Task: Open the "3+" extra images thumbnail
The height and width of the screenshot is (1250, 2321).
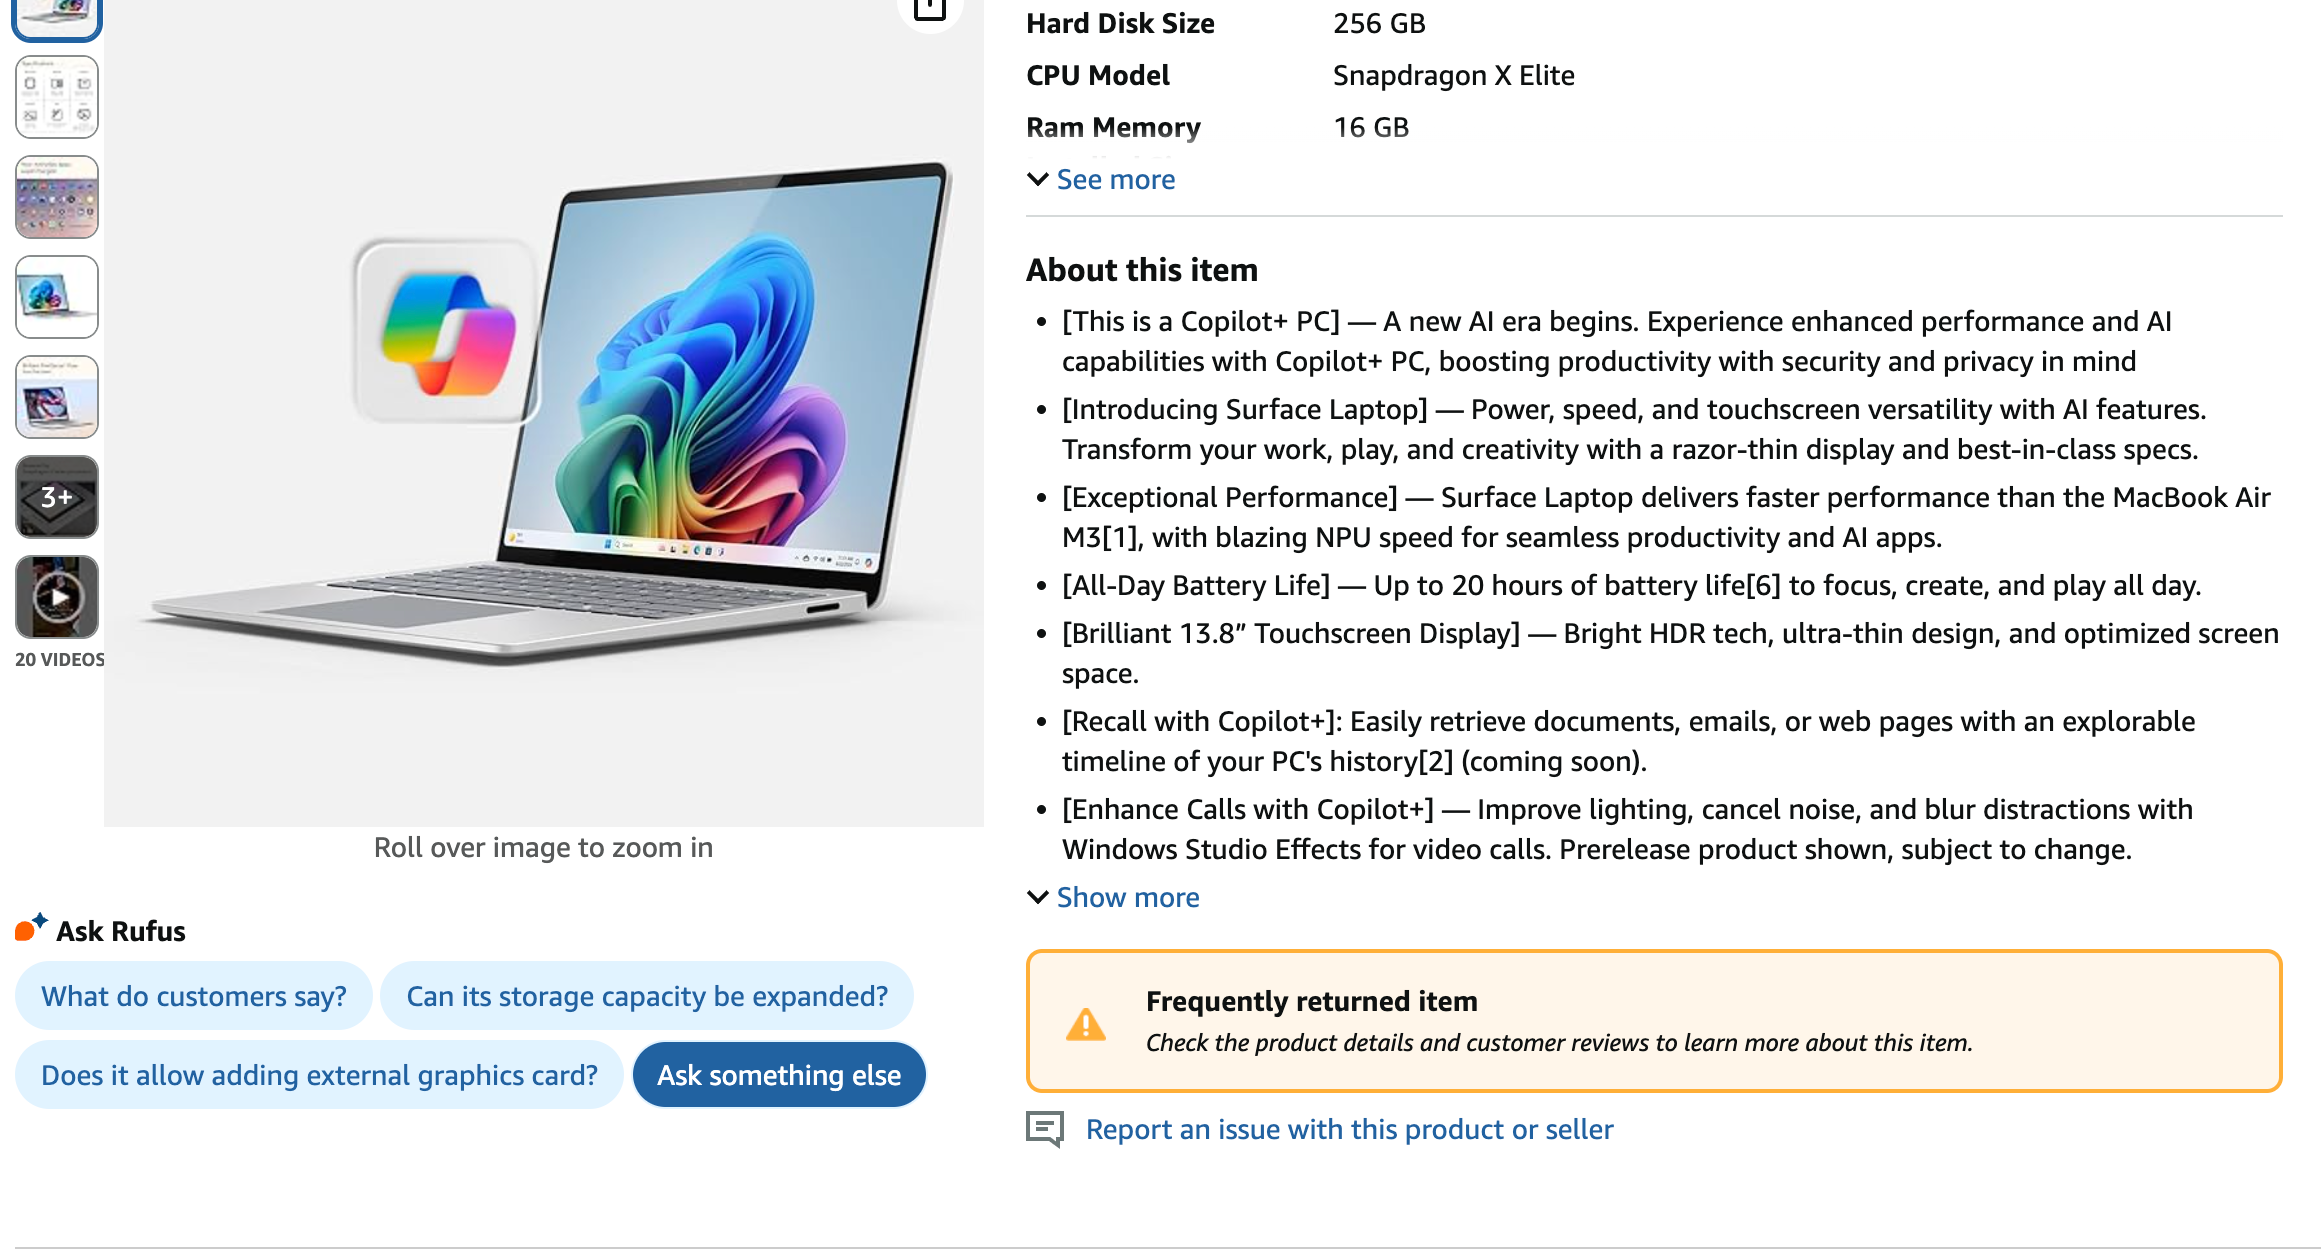Action: point(57,496)
